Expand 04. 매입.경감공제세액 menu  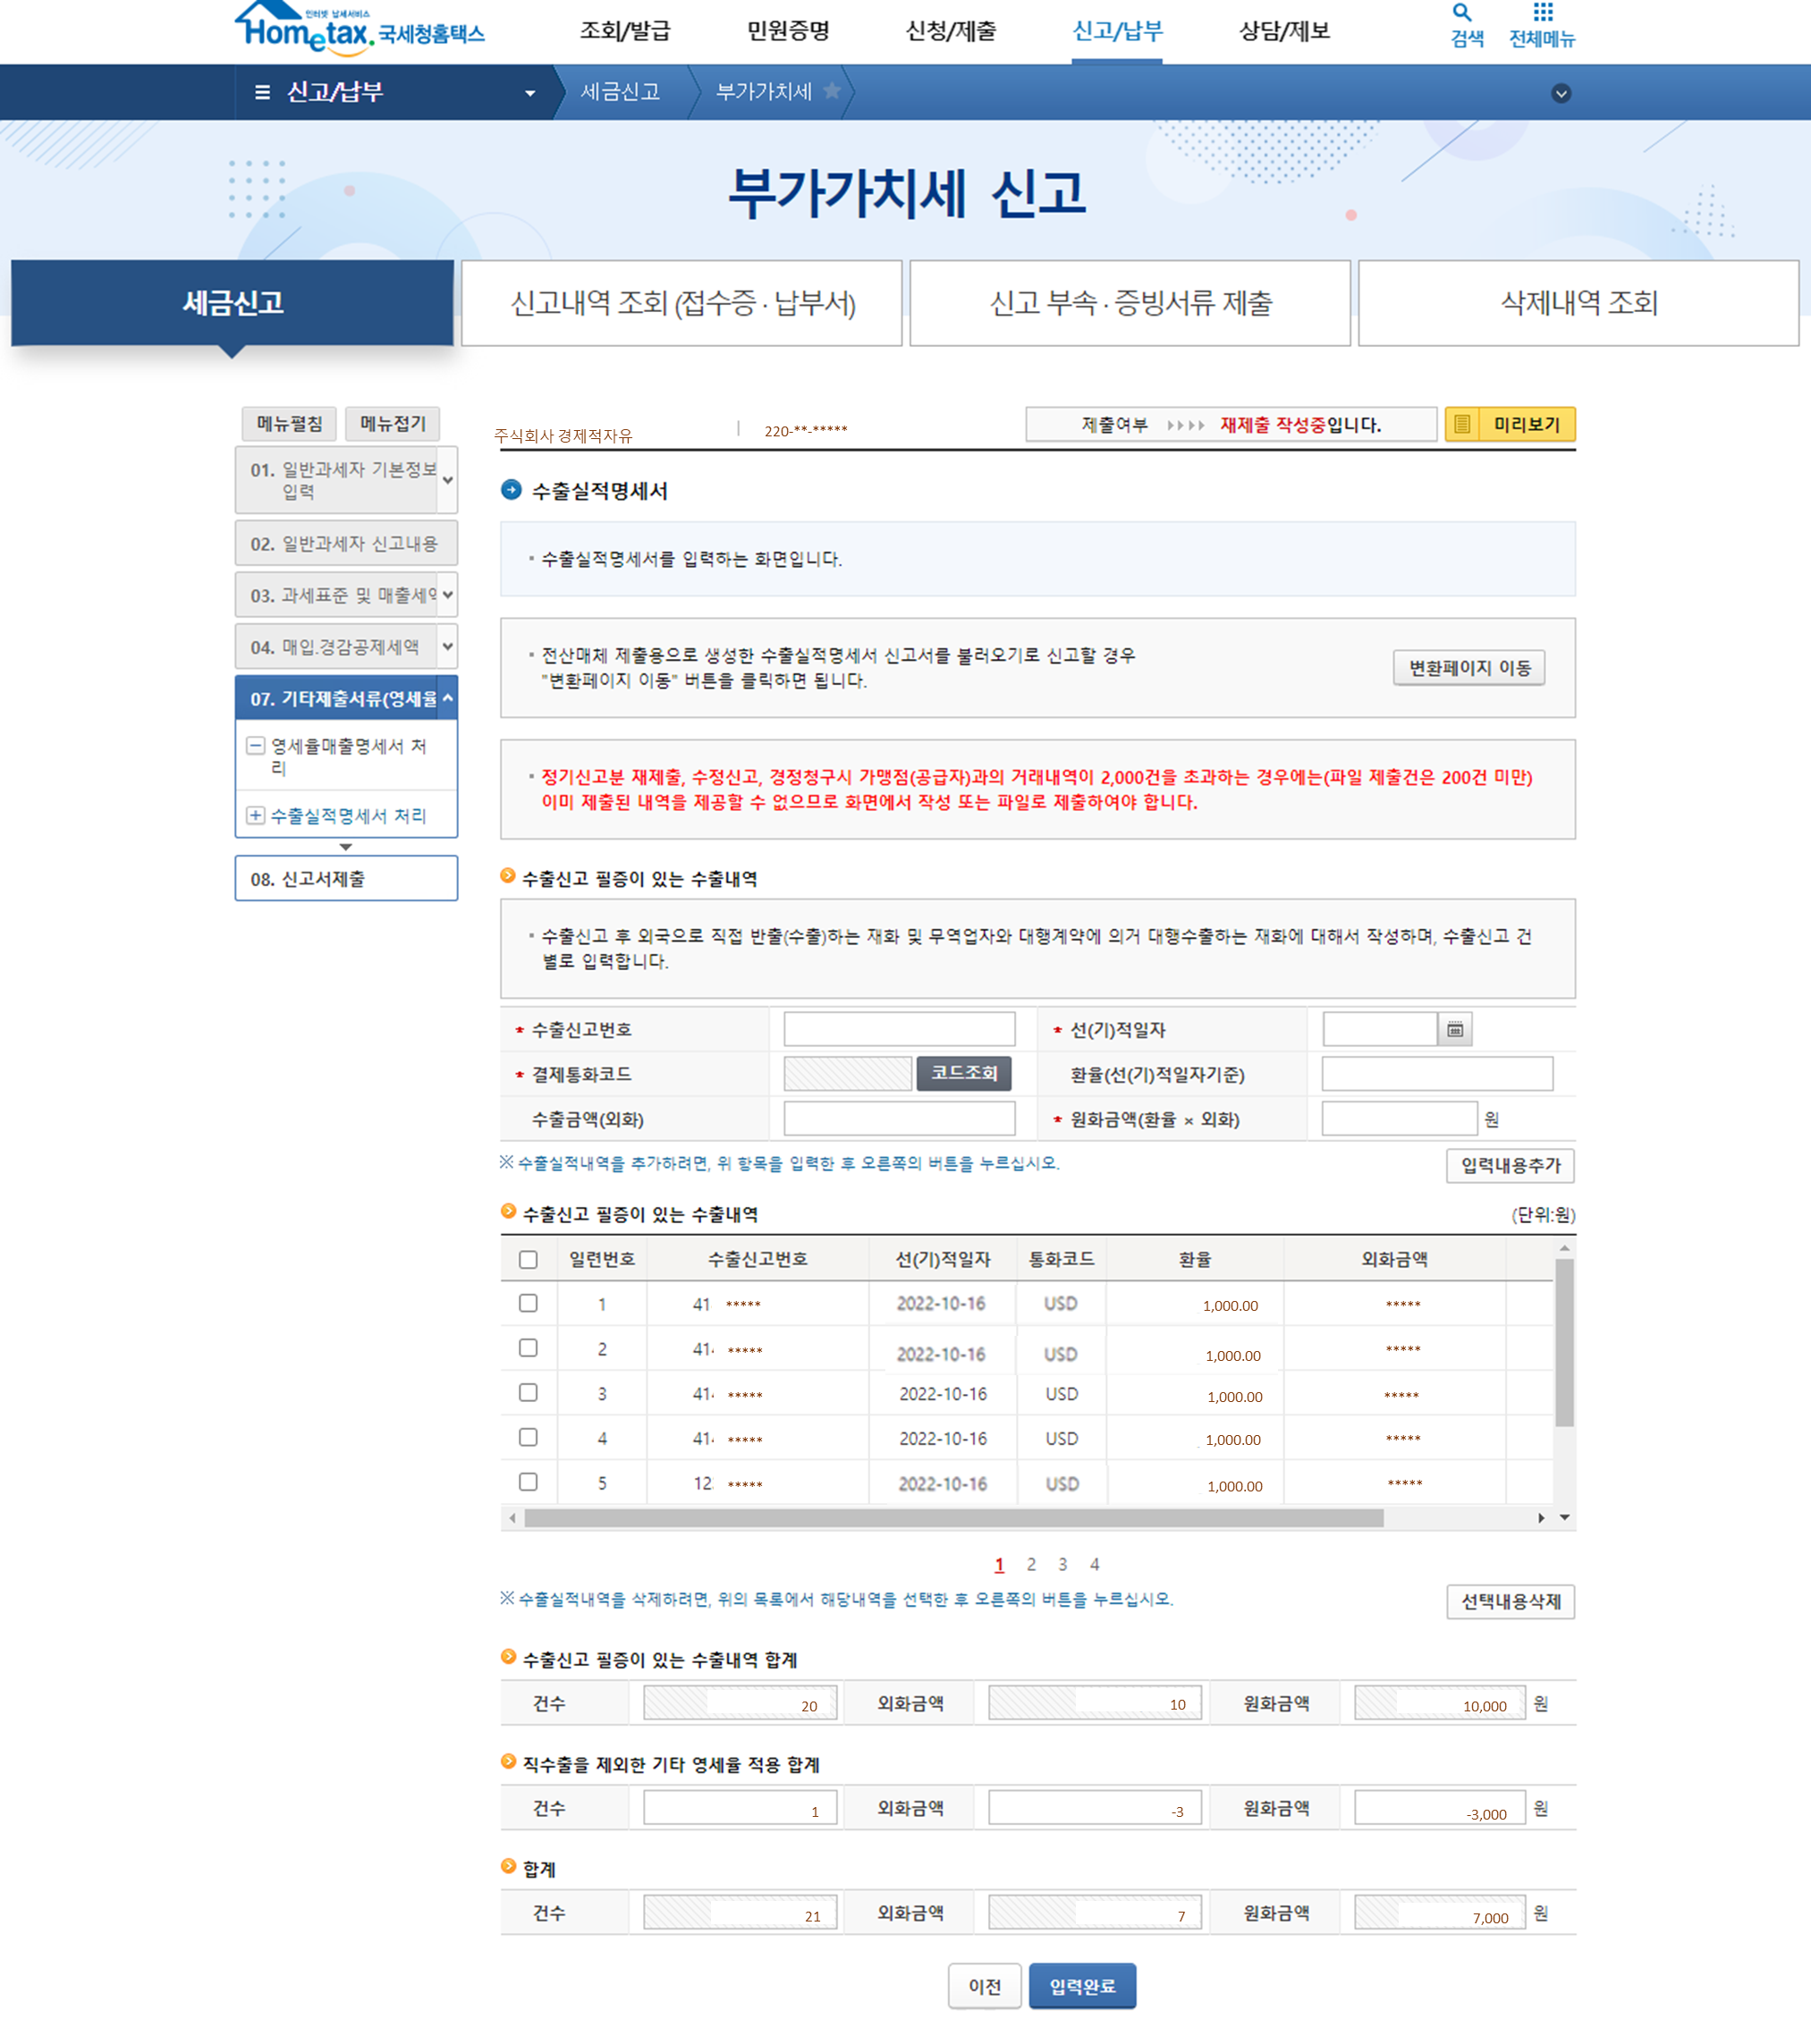click(448, 647)
